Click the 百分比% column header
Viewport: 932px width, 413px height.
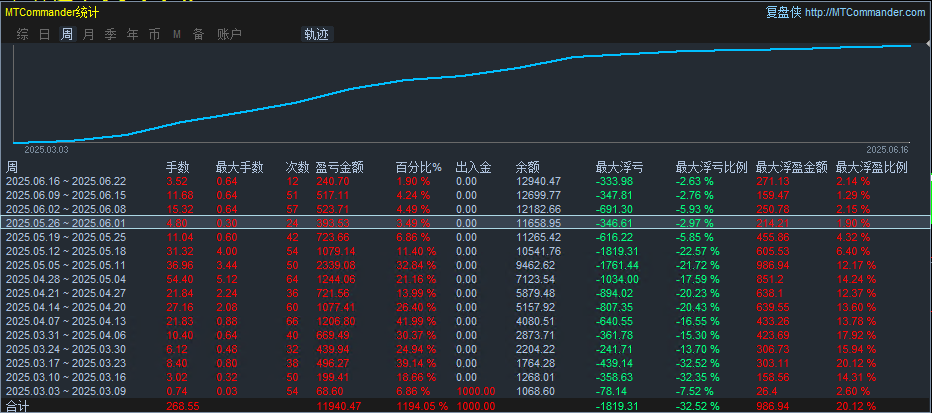click(419, 168)
